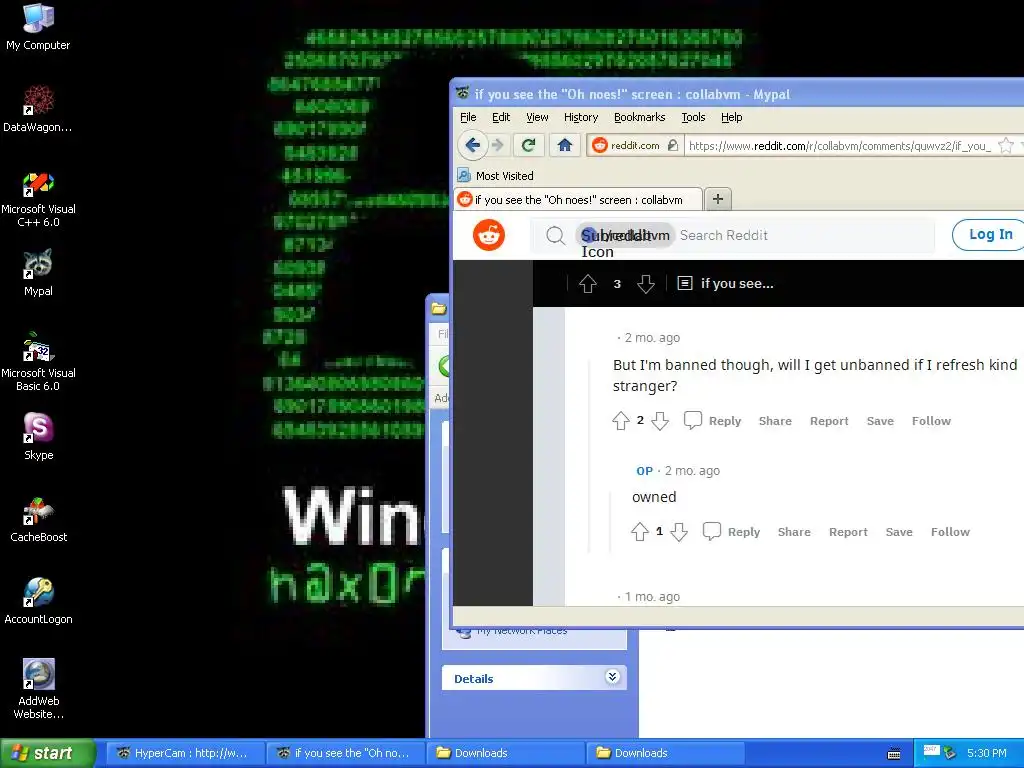Open the History menu in Mypal
1024x768 pixels.
[581, 117]
